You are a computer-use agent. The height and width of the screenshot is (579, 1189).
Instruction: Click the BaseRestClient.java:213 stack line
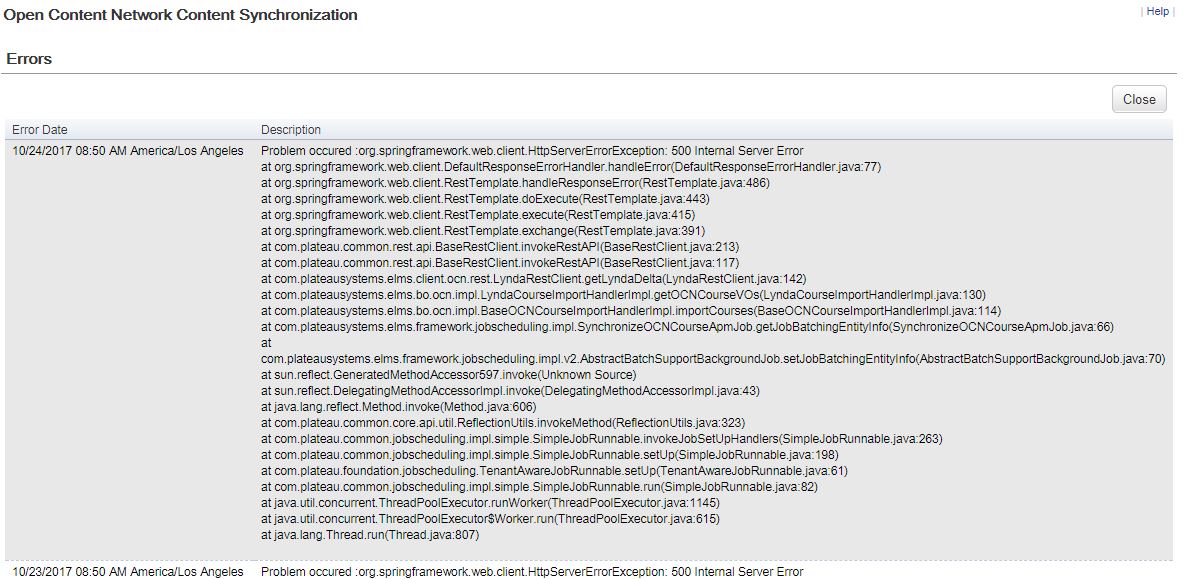pos(500,247)
